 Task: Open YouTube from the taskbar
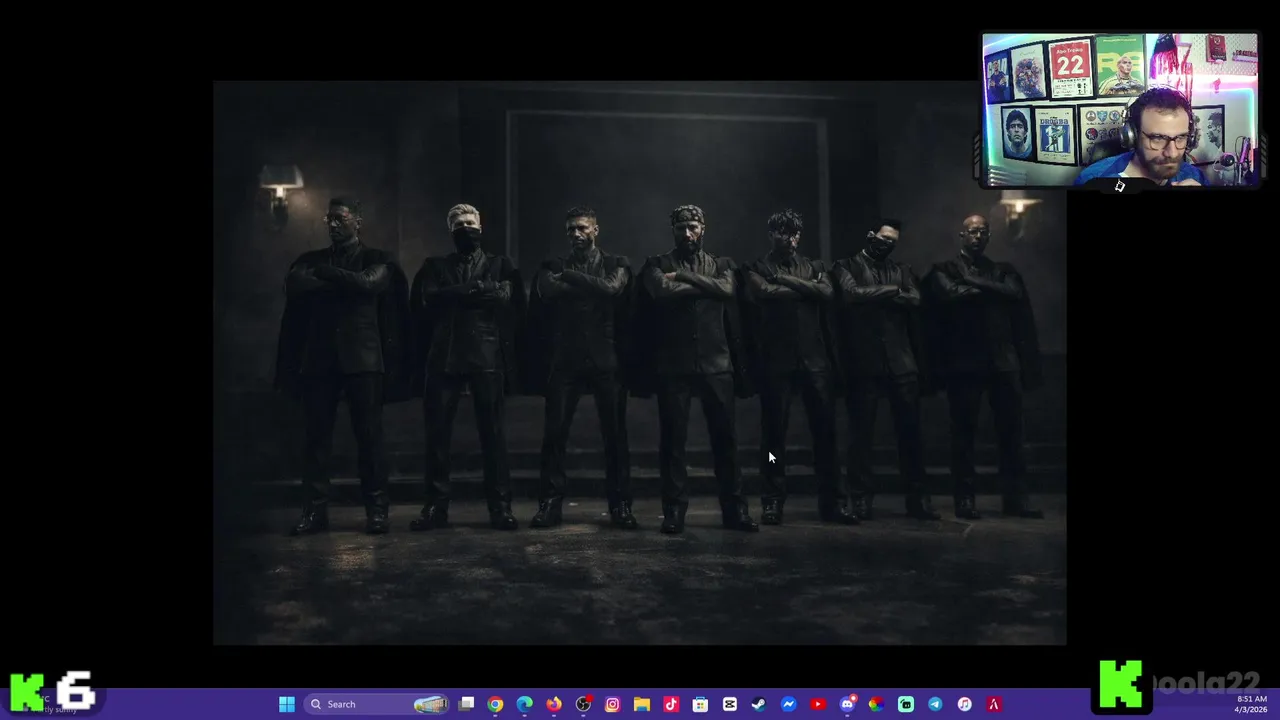point(818,704)
